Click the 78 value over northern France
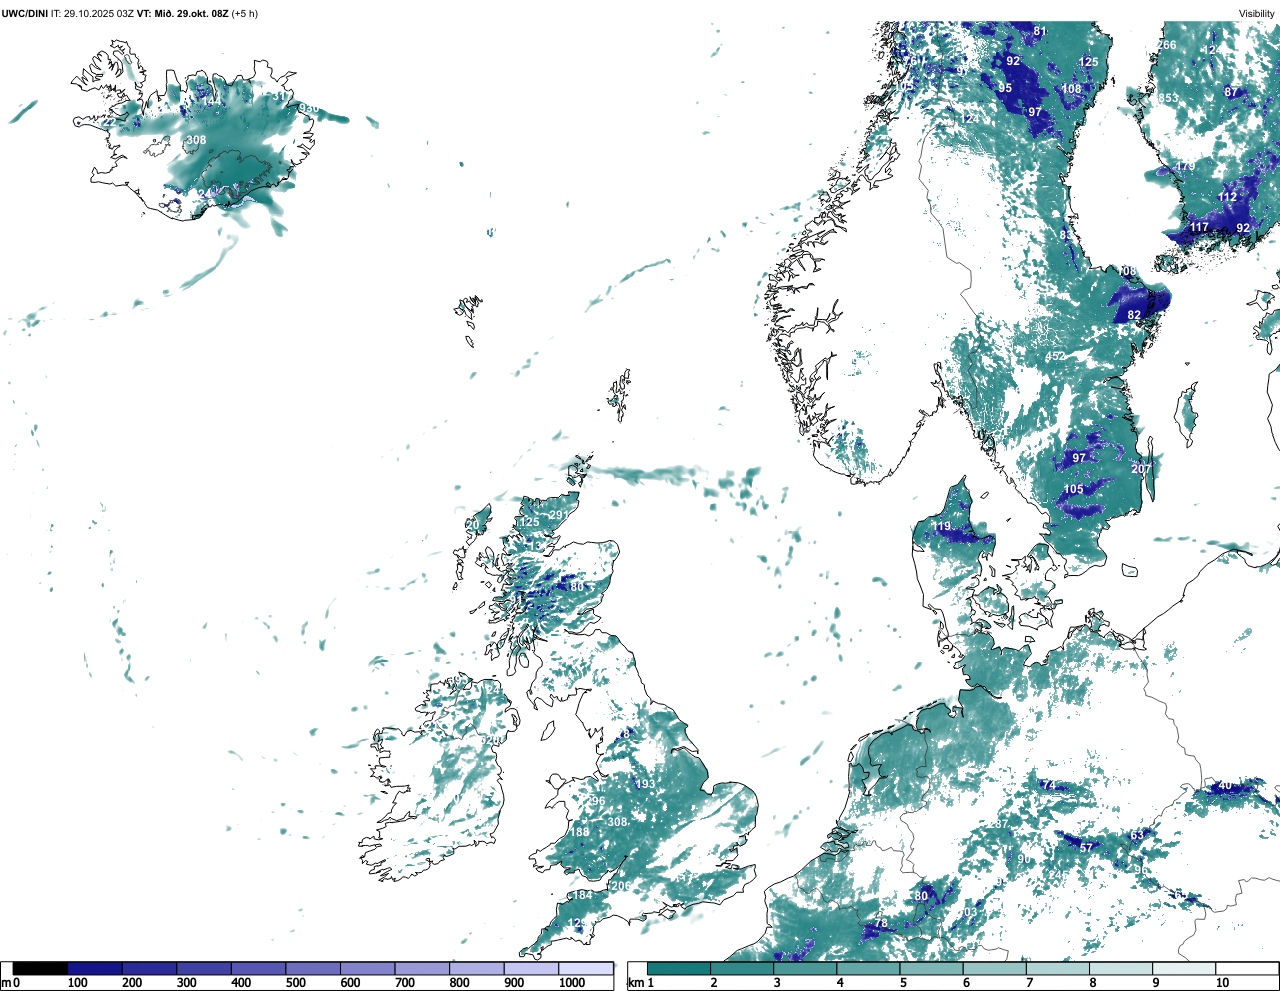Screen dimensions: 1280x991 [x=881, y=924]
